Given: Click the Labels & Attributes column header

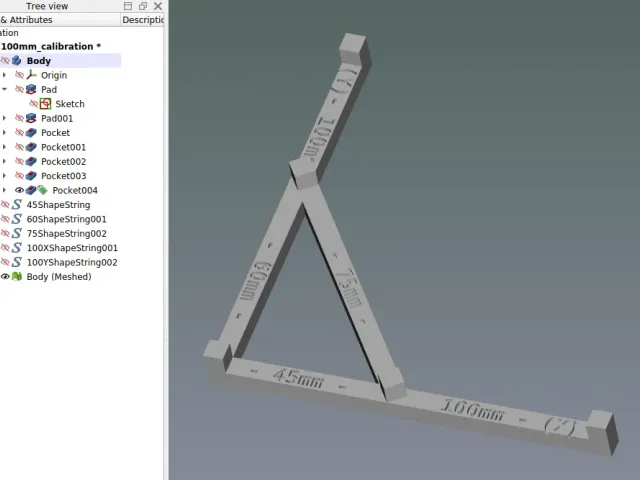Looking at the screenshot, I should pyautogui.click(x=60, y=20).
